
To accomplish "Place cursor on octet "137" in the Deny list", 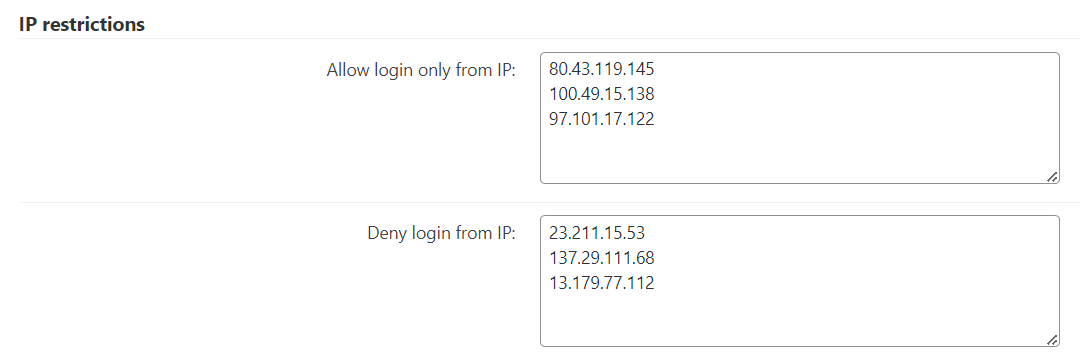I will coord(561,257).
